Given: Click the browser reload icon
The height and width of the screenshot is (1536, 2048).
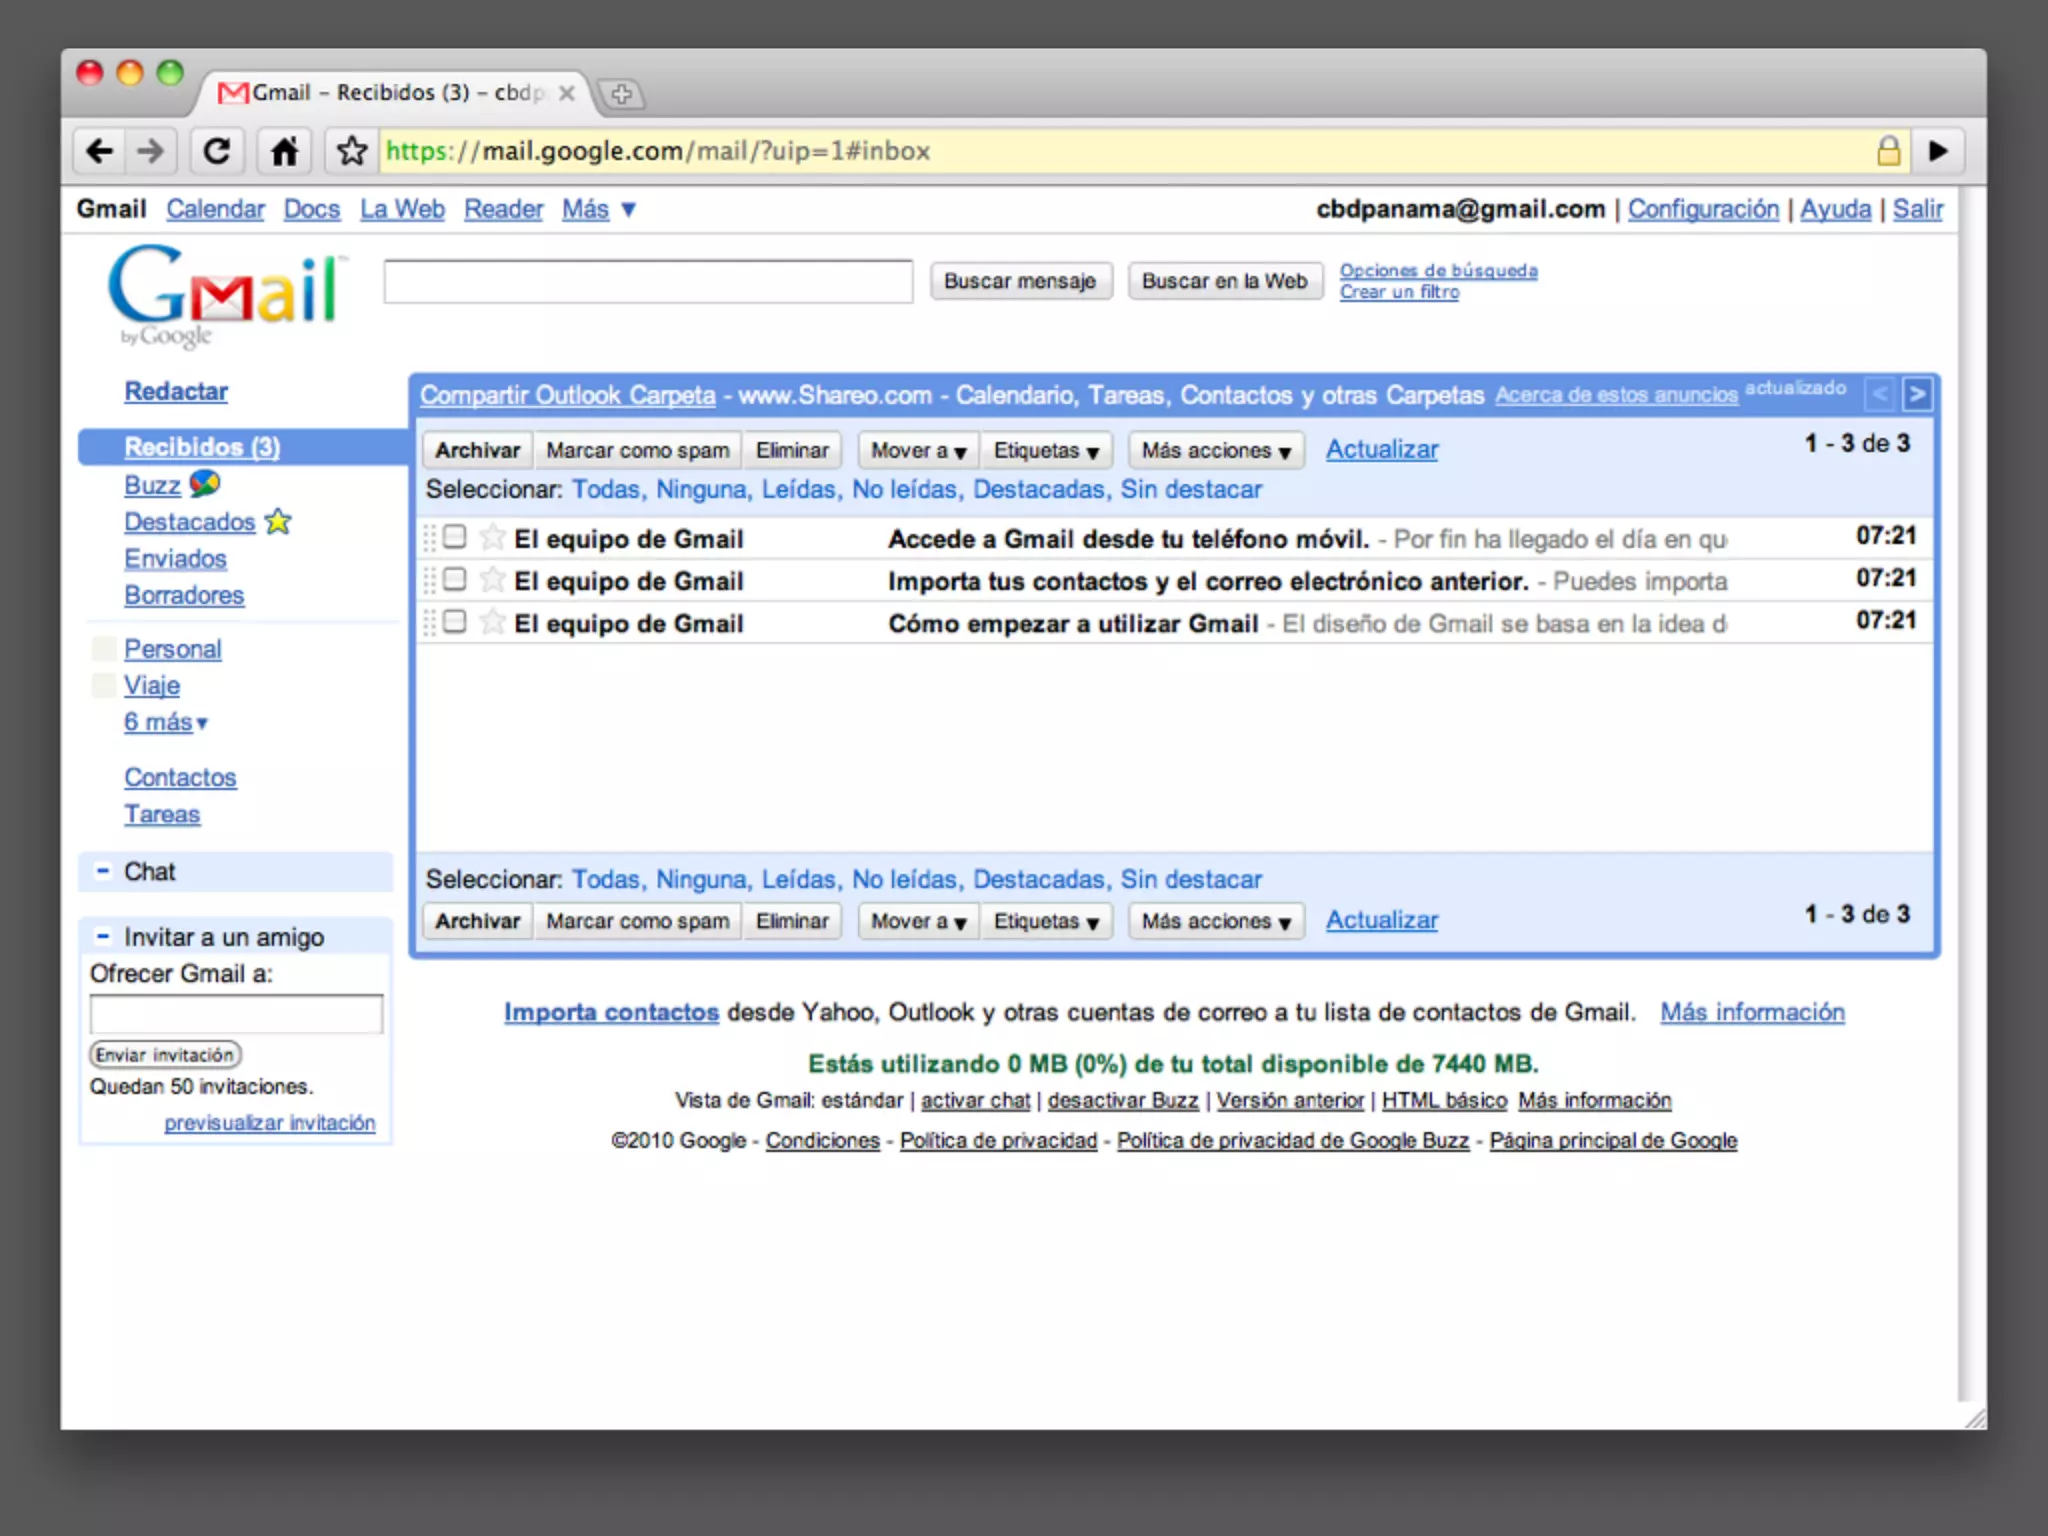Looking at the screenshot, I should (216, 151).
